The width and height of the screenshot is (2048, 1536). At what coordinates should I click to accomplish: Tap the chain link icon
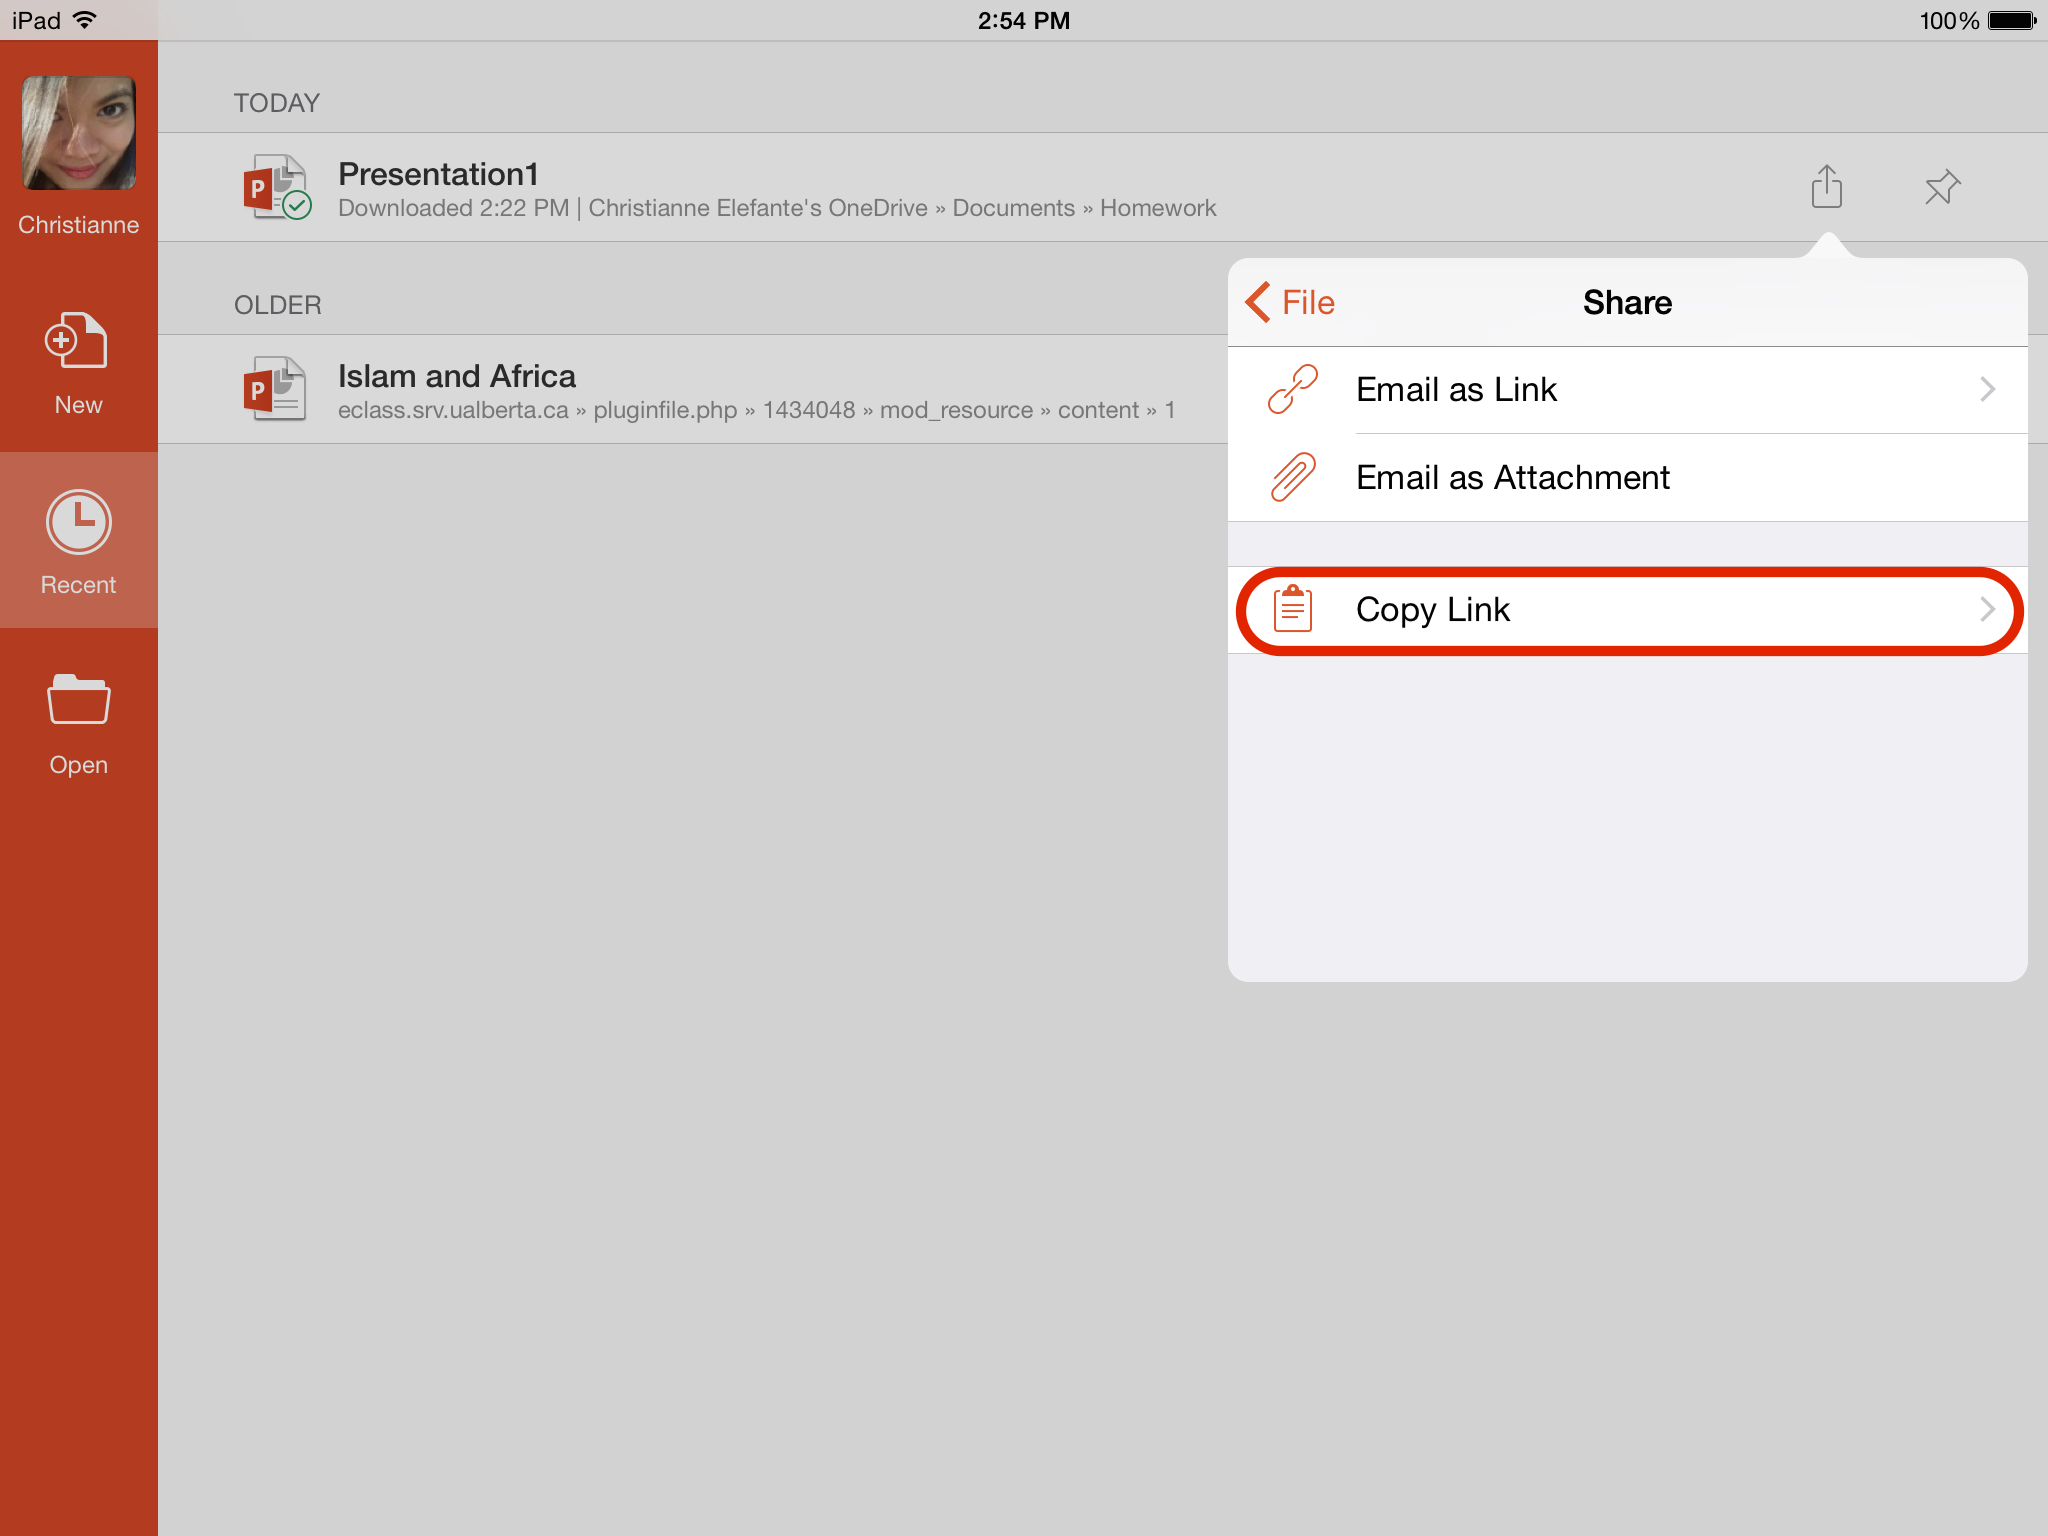[x=1293, y=389]
